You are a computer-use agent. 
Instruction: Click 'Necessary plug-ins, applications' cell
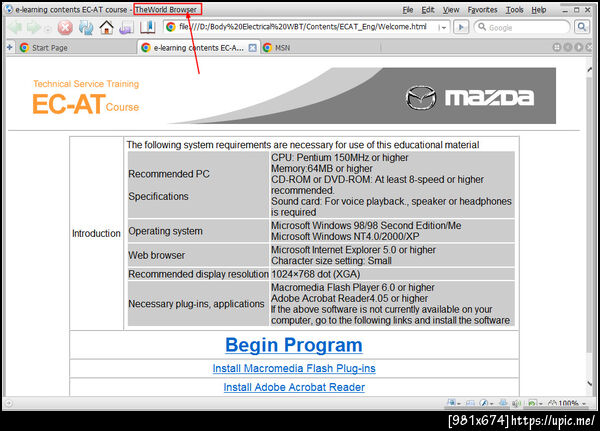tap(196, 304)
